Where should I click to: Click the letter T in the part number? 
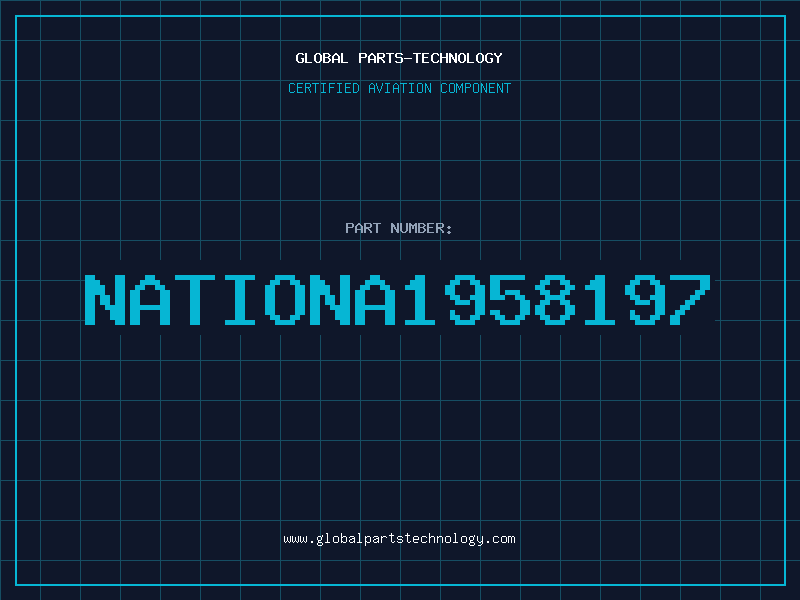(x=194, y=300)
